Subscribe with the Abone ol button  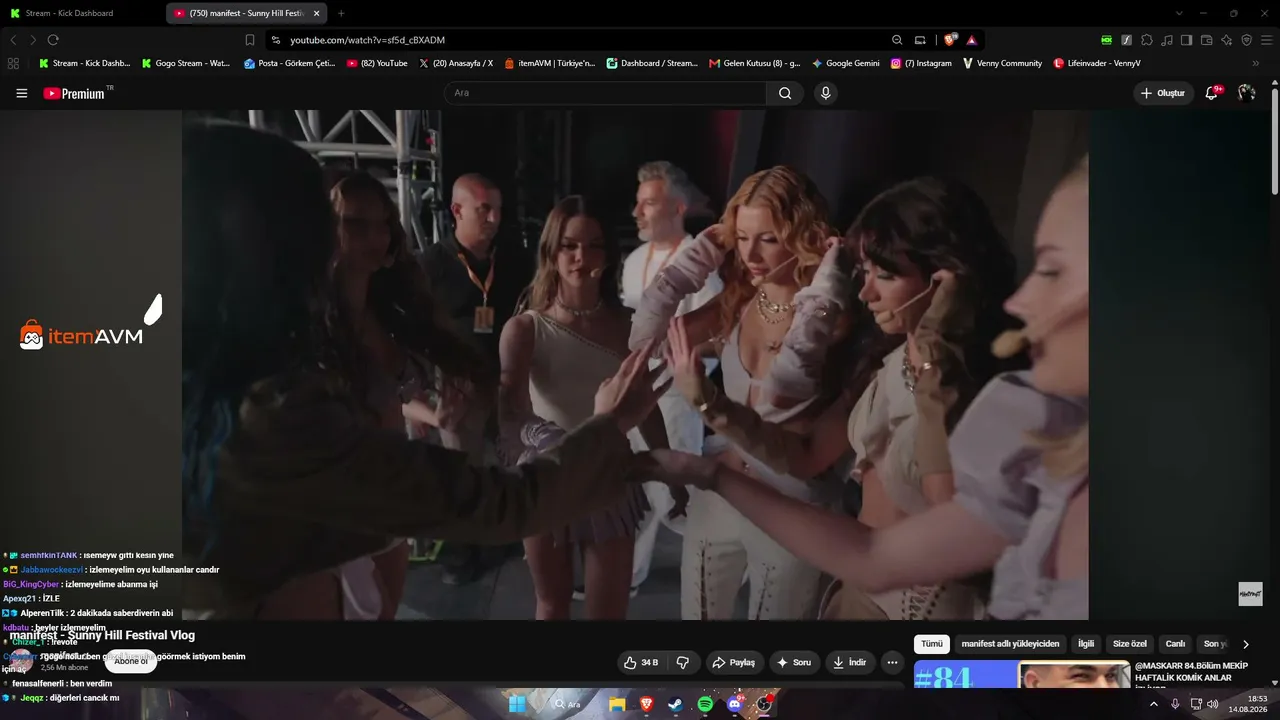pyautogui.click(x=131, y=661)
